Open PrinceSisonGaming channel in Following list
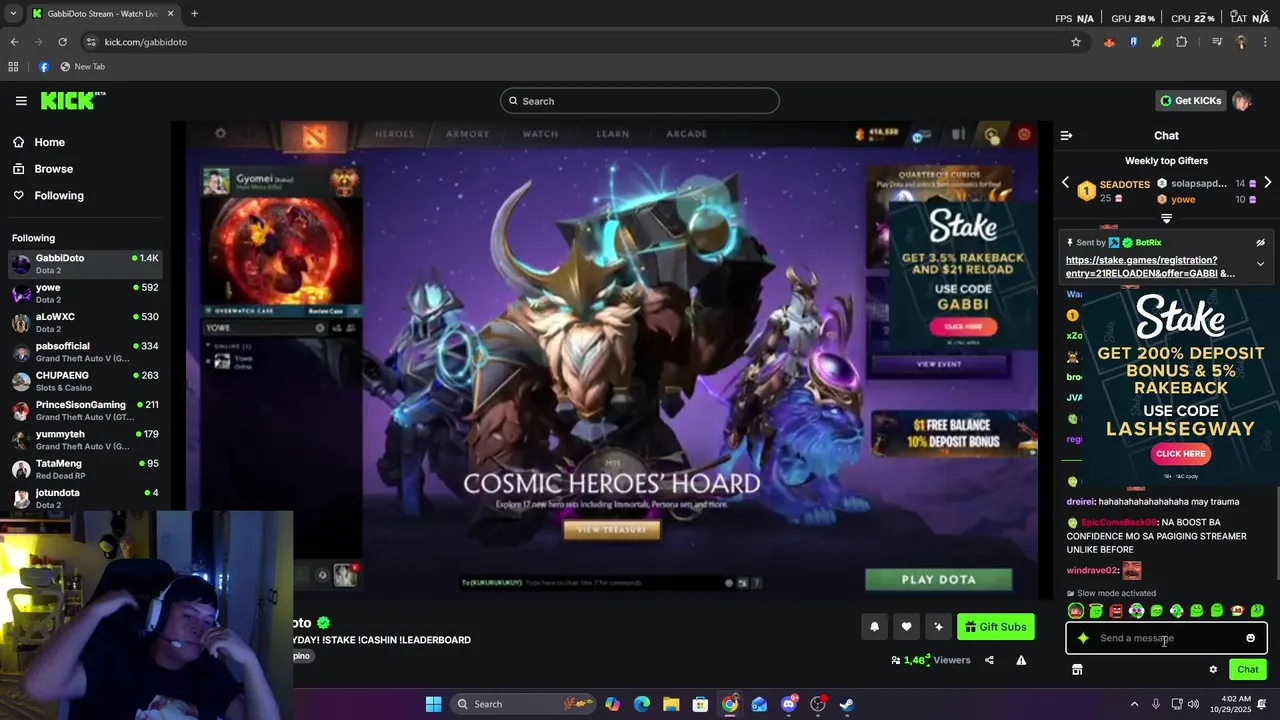The width and height of the screenshot is (1280, 720). pos(85,410)
